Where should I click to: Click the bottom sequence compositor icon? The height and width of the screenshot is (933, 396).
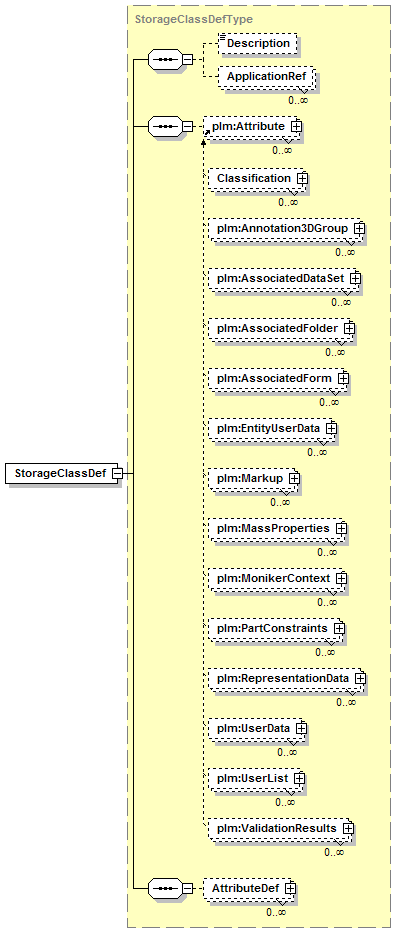coord(165,888)
